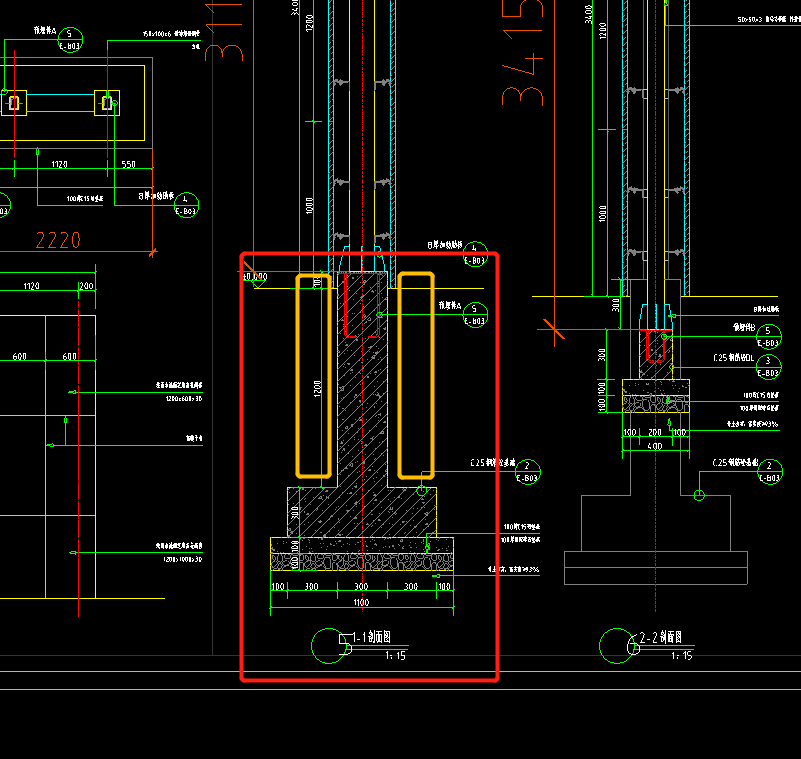Screen dimensions: 801x759
Task: Select the red dashed centerline in section 2-2
Action: (655, 306)
